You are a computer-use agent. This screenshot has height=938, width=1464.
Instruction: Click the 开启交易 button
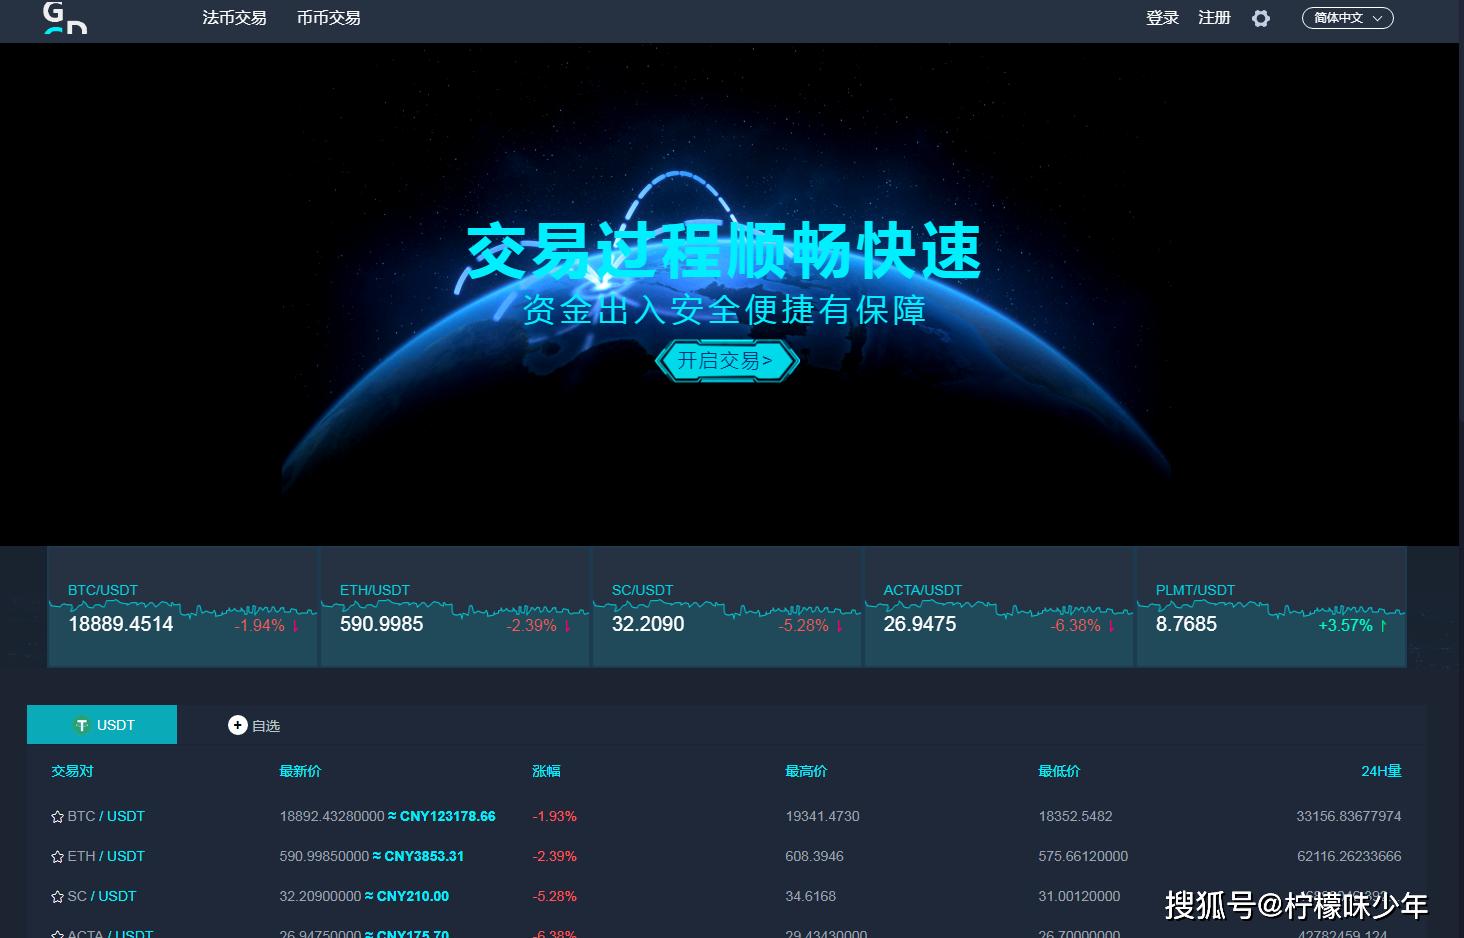[727, 361]
